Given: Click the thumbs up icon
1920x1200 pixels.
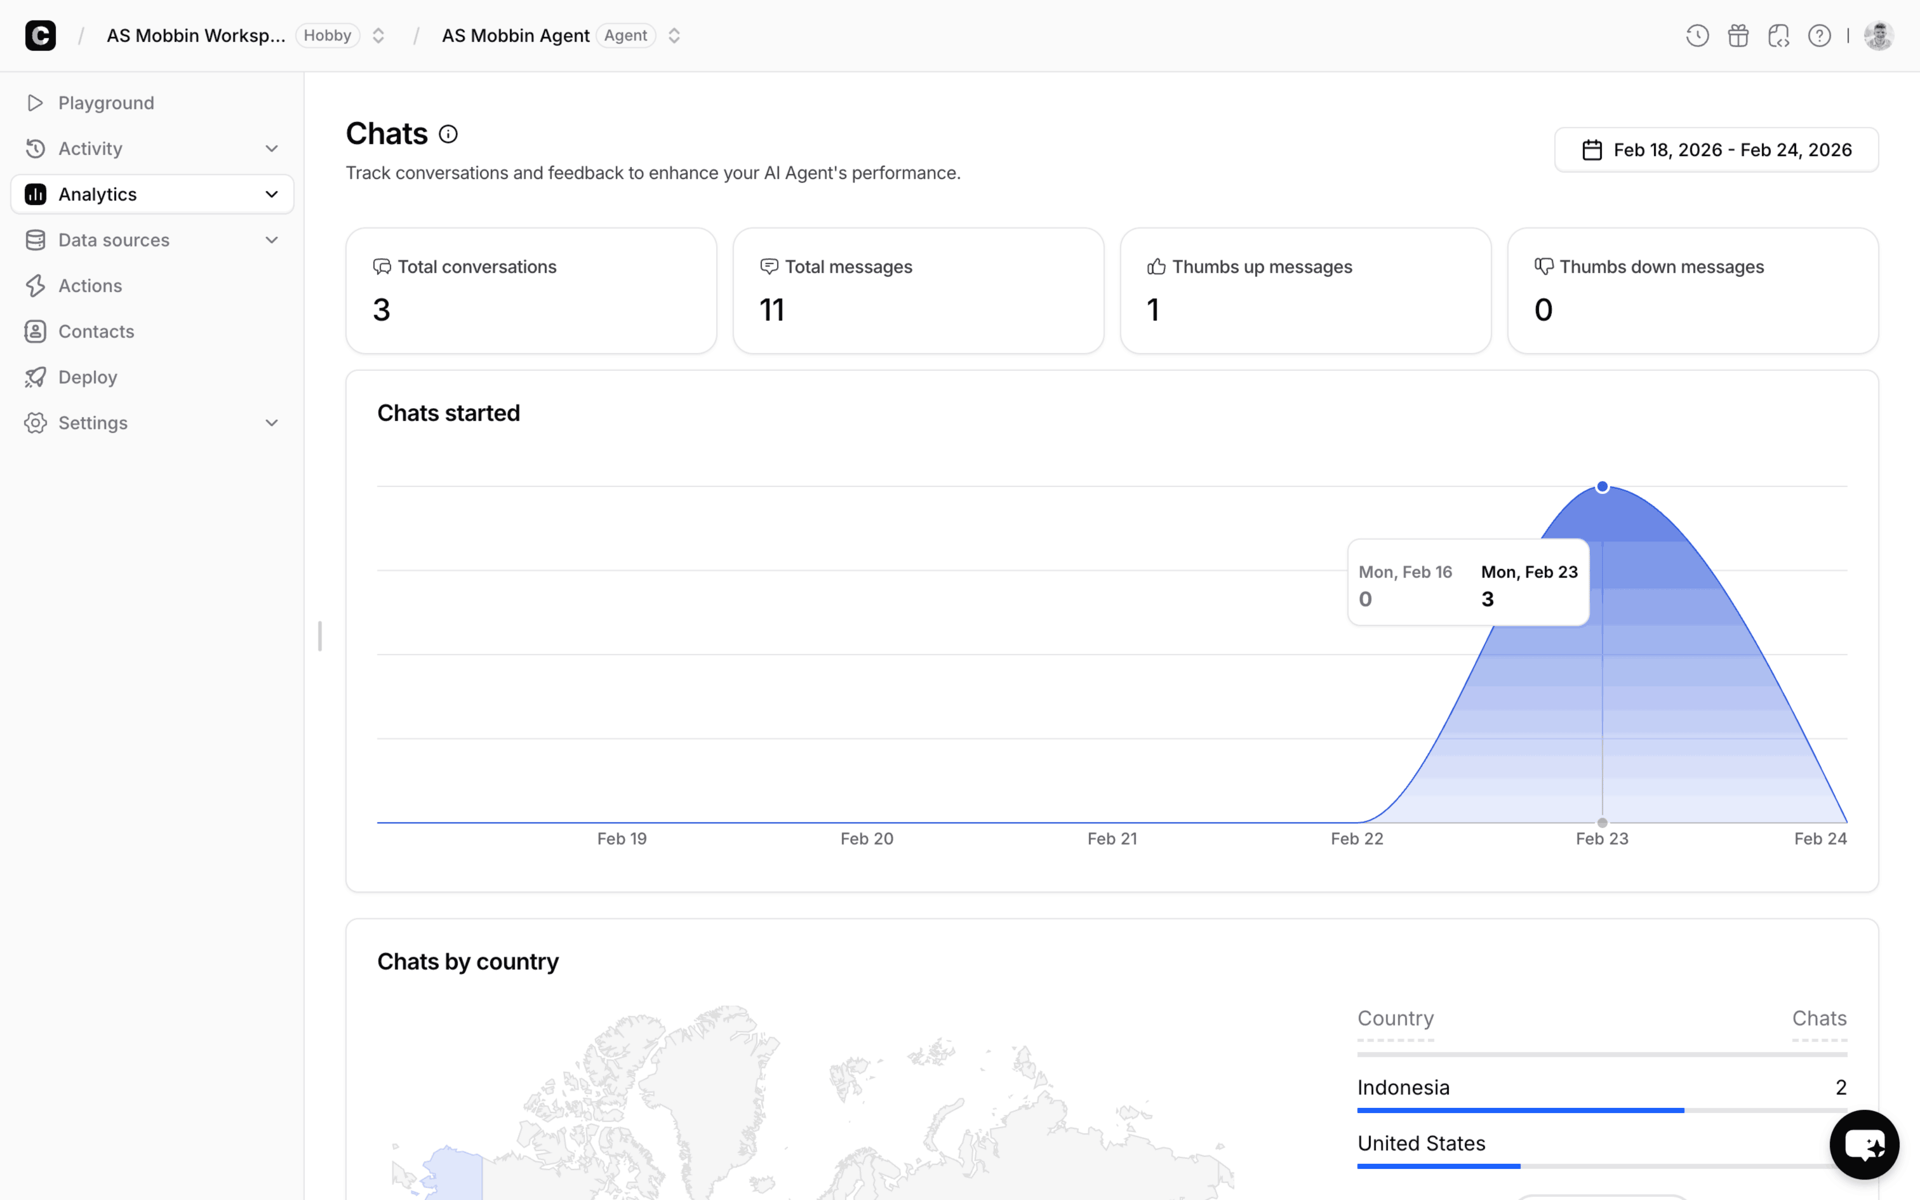Looking at the screenshot, I should point(1156,267).
